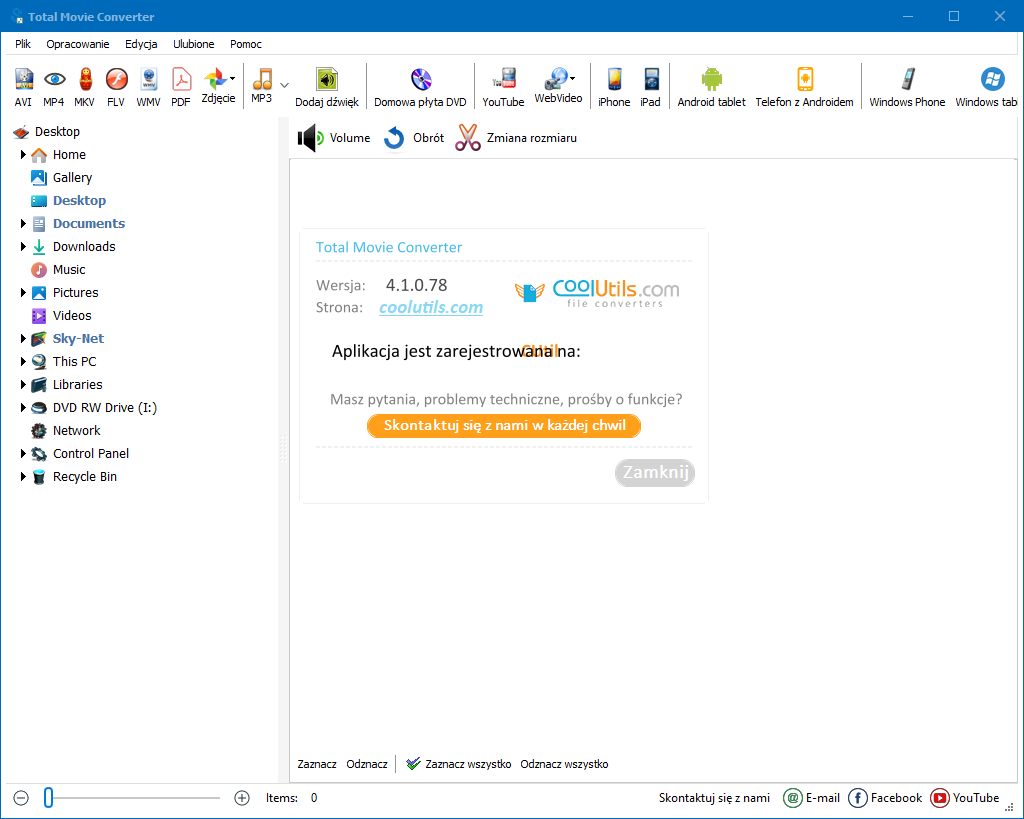Choose WMV format icon
Screen dimensions: 1024x819
coord(149,87)
